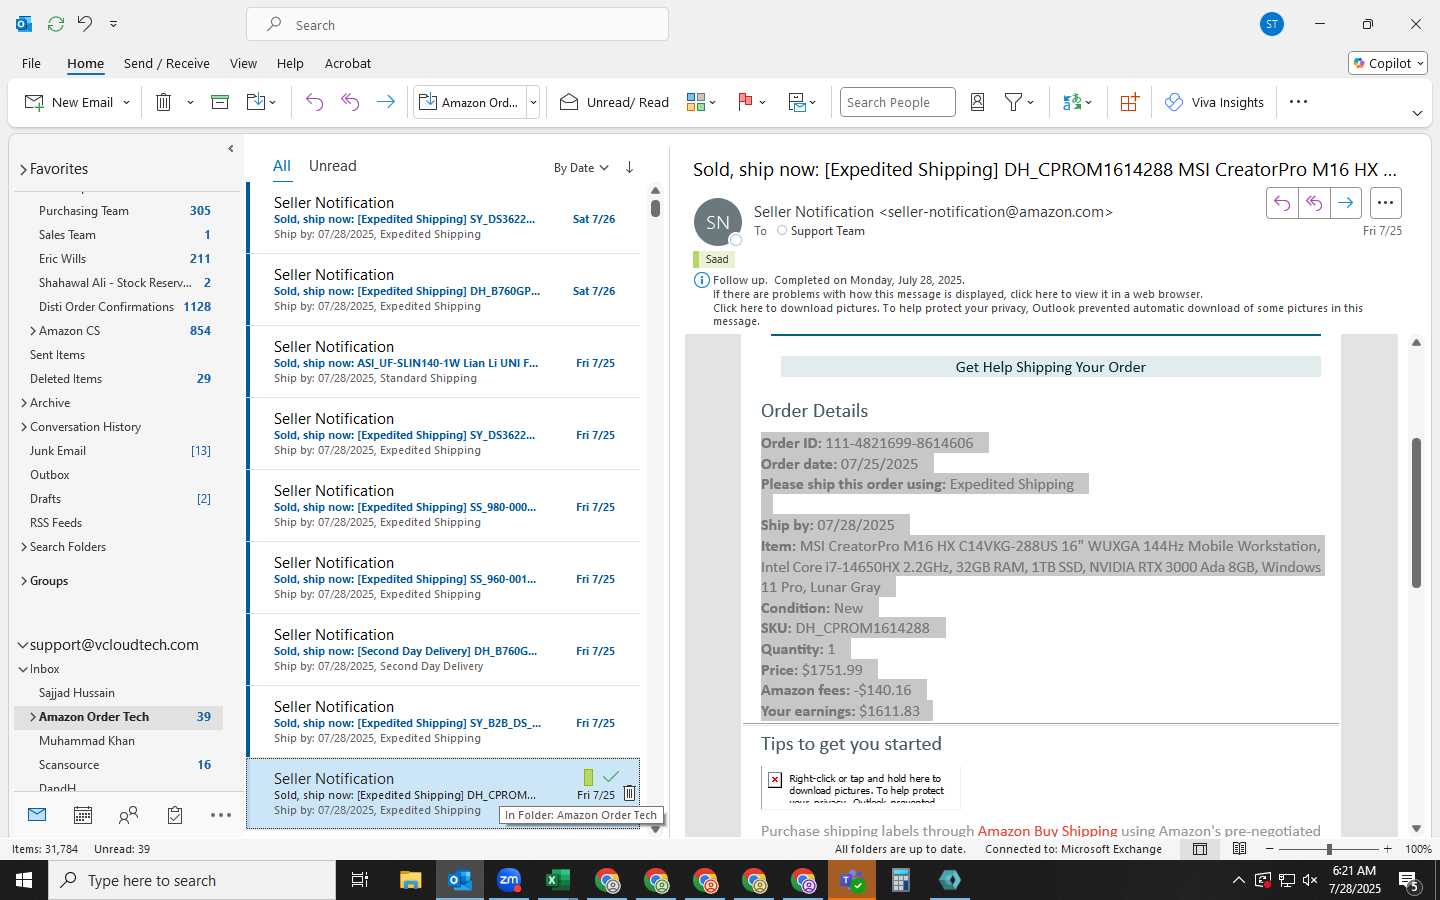The height and width of the screenshot is (900, 1440).
Task: Open New Email dropdown arrow
Action: [x=126, y=102]
